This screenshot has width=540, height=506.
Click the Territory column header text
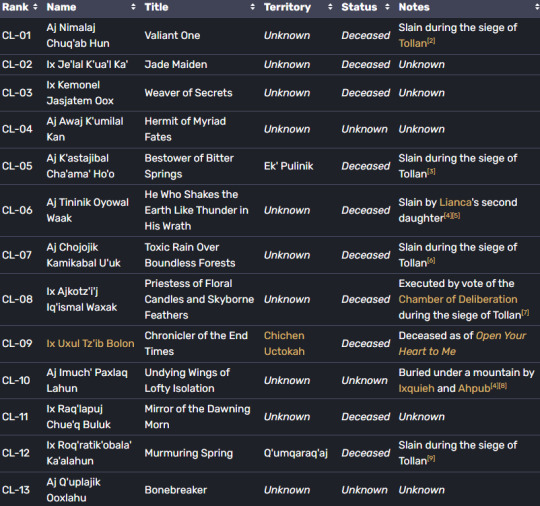(x=287, y=7)
